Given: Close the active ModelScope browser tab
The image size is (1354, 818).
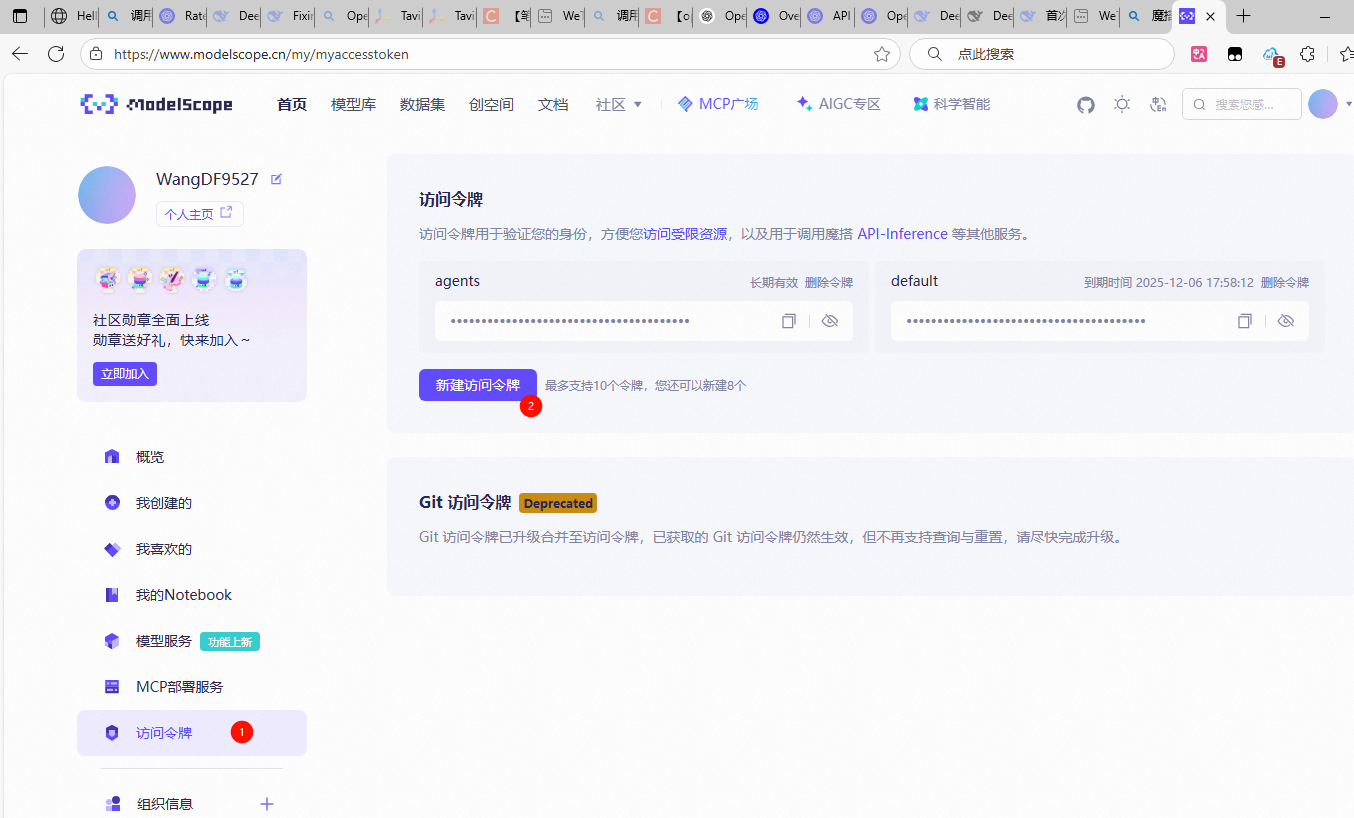Looking at the screenshot, I should [1210, 16].
